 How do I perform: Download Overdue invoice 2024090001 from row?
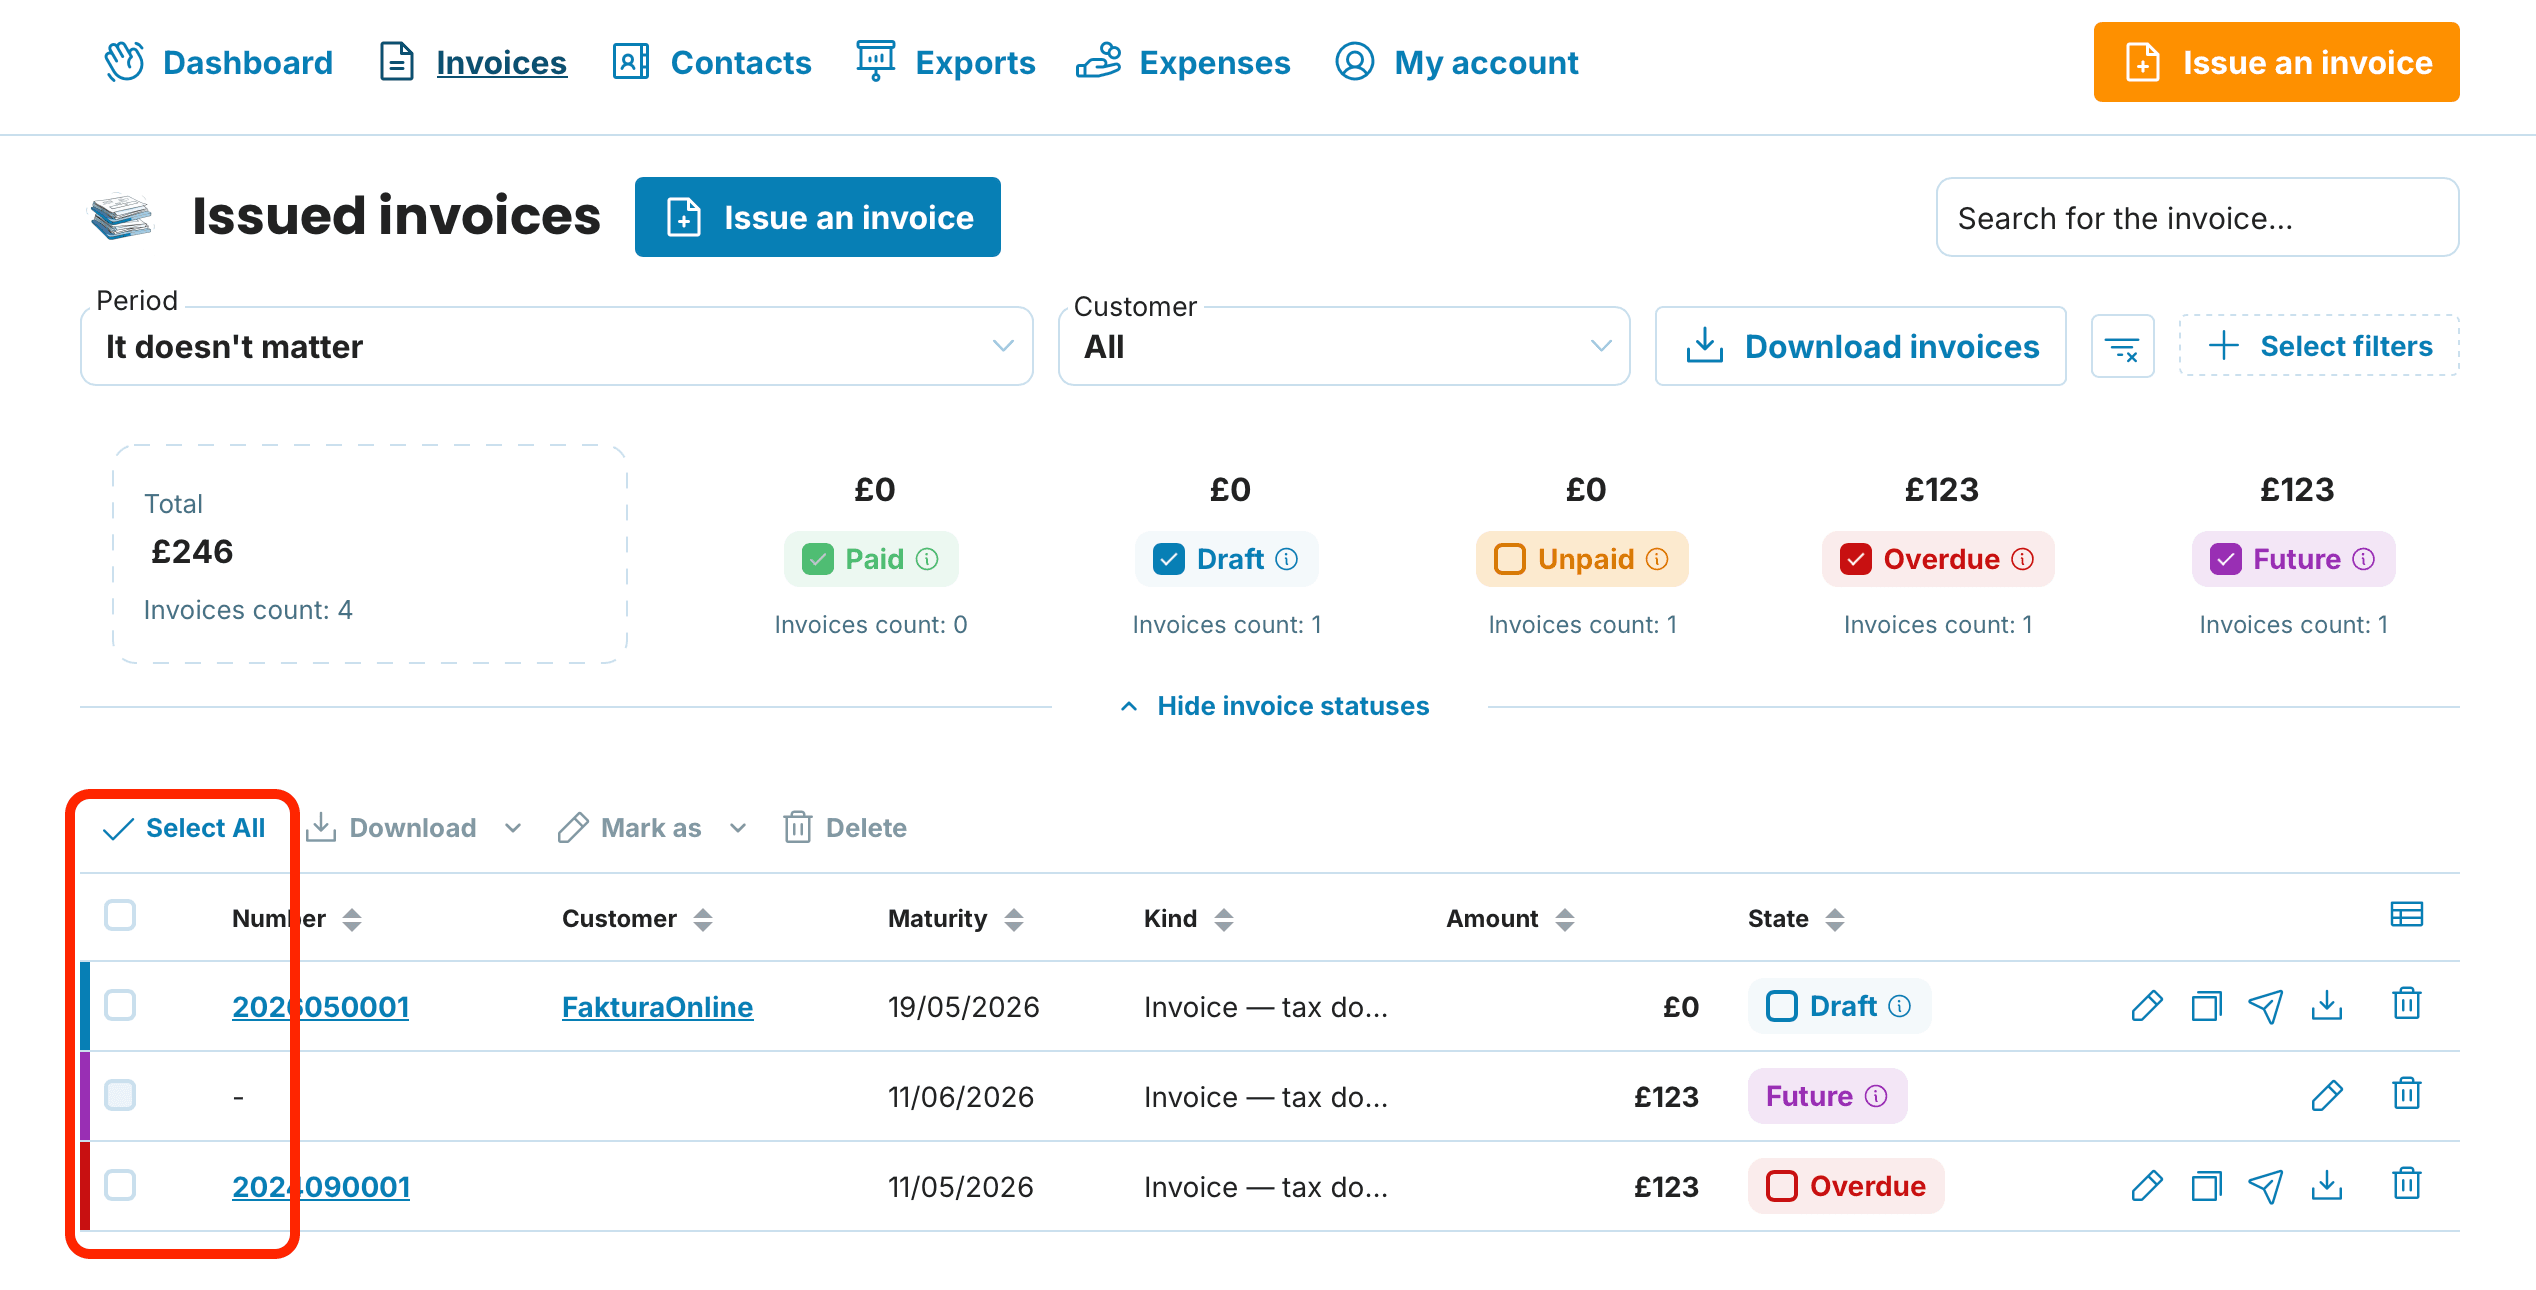coord(2327,1185)
